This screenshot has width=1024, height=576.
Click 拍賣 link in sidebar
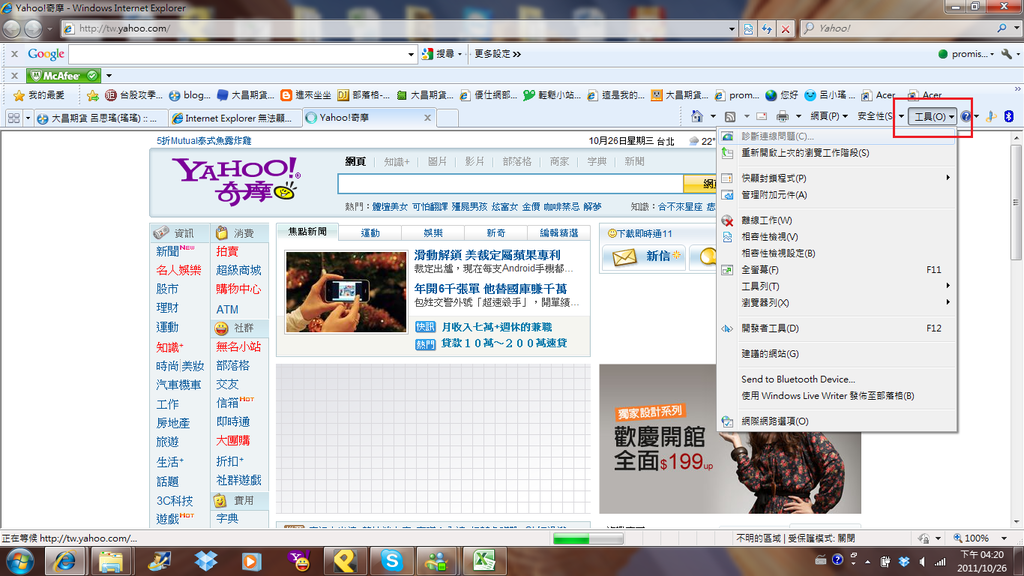click(x=227, y=251)
